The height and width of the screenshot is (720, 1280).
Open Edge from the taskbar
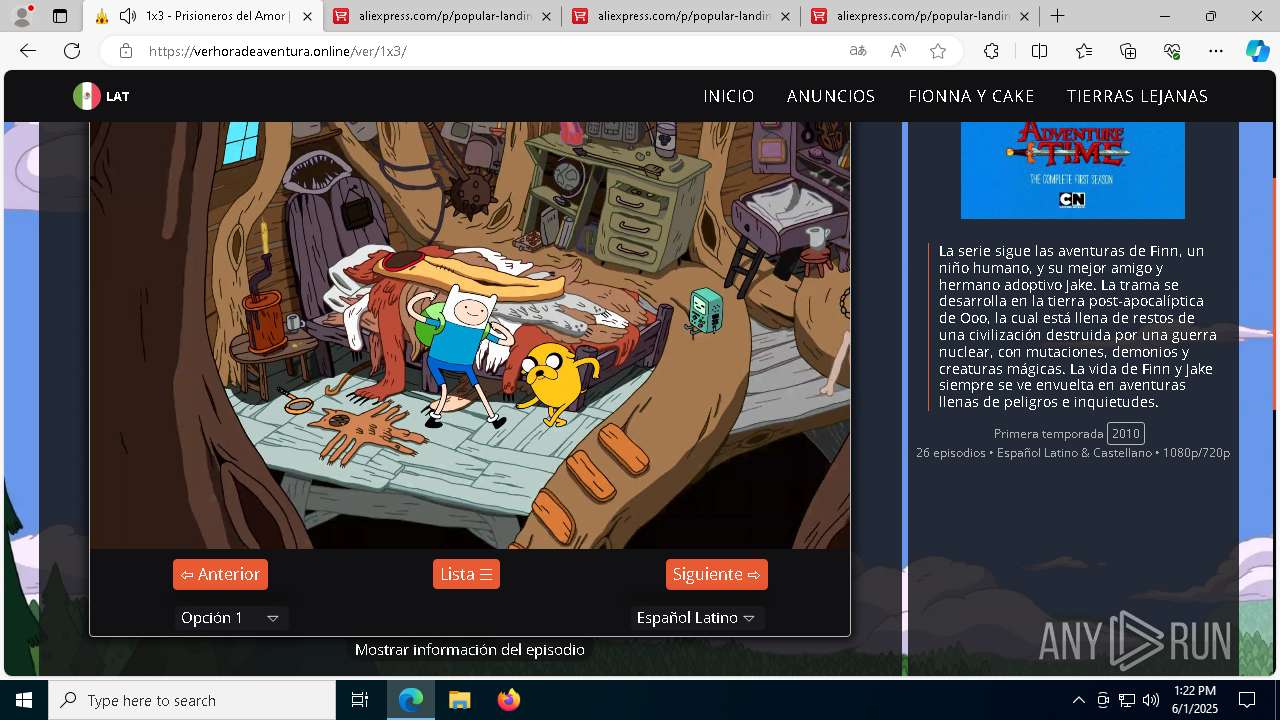[411, 700]
